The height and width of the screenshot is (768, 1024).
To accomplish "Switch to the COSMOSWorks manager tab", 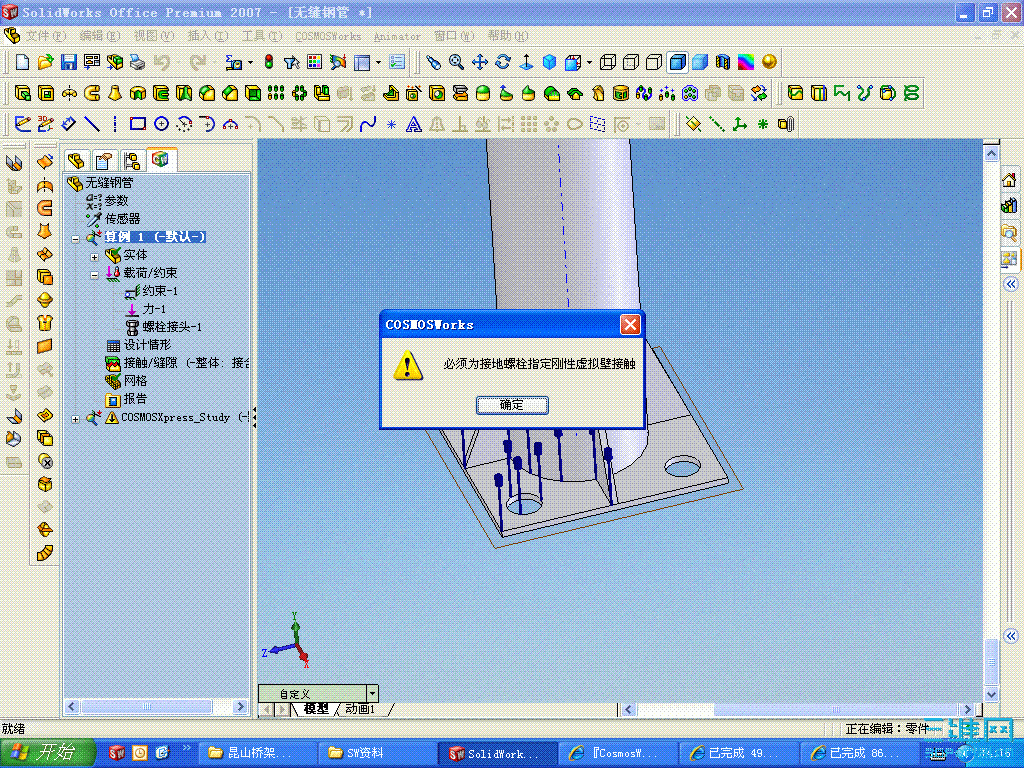I will pyautogui.click(x=161, y=159).
